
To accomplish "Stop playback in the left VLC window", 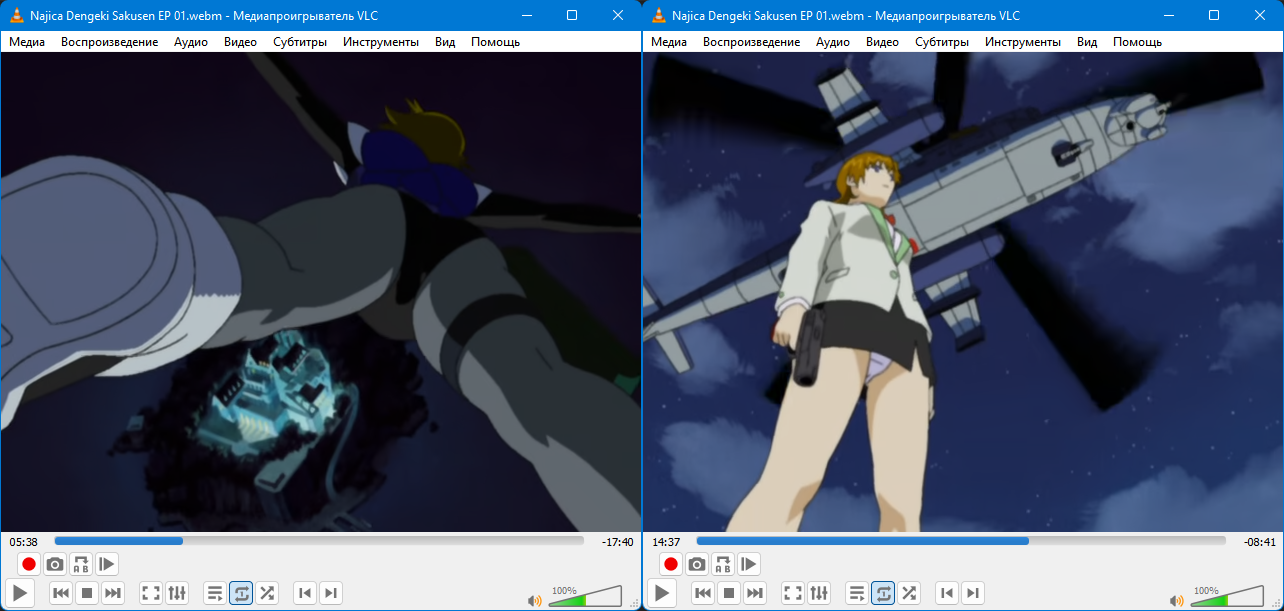I will pyautogui.click(x=87, y=593).
